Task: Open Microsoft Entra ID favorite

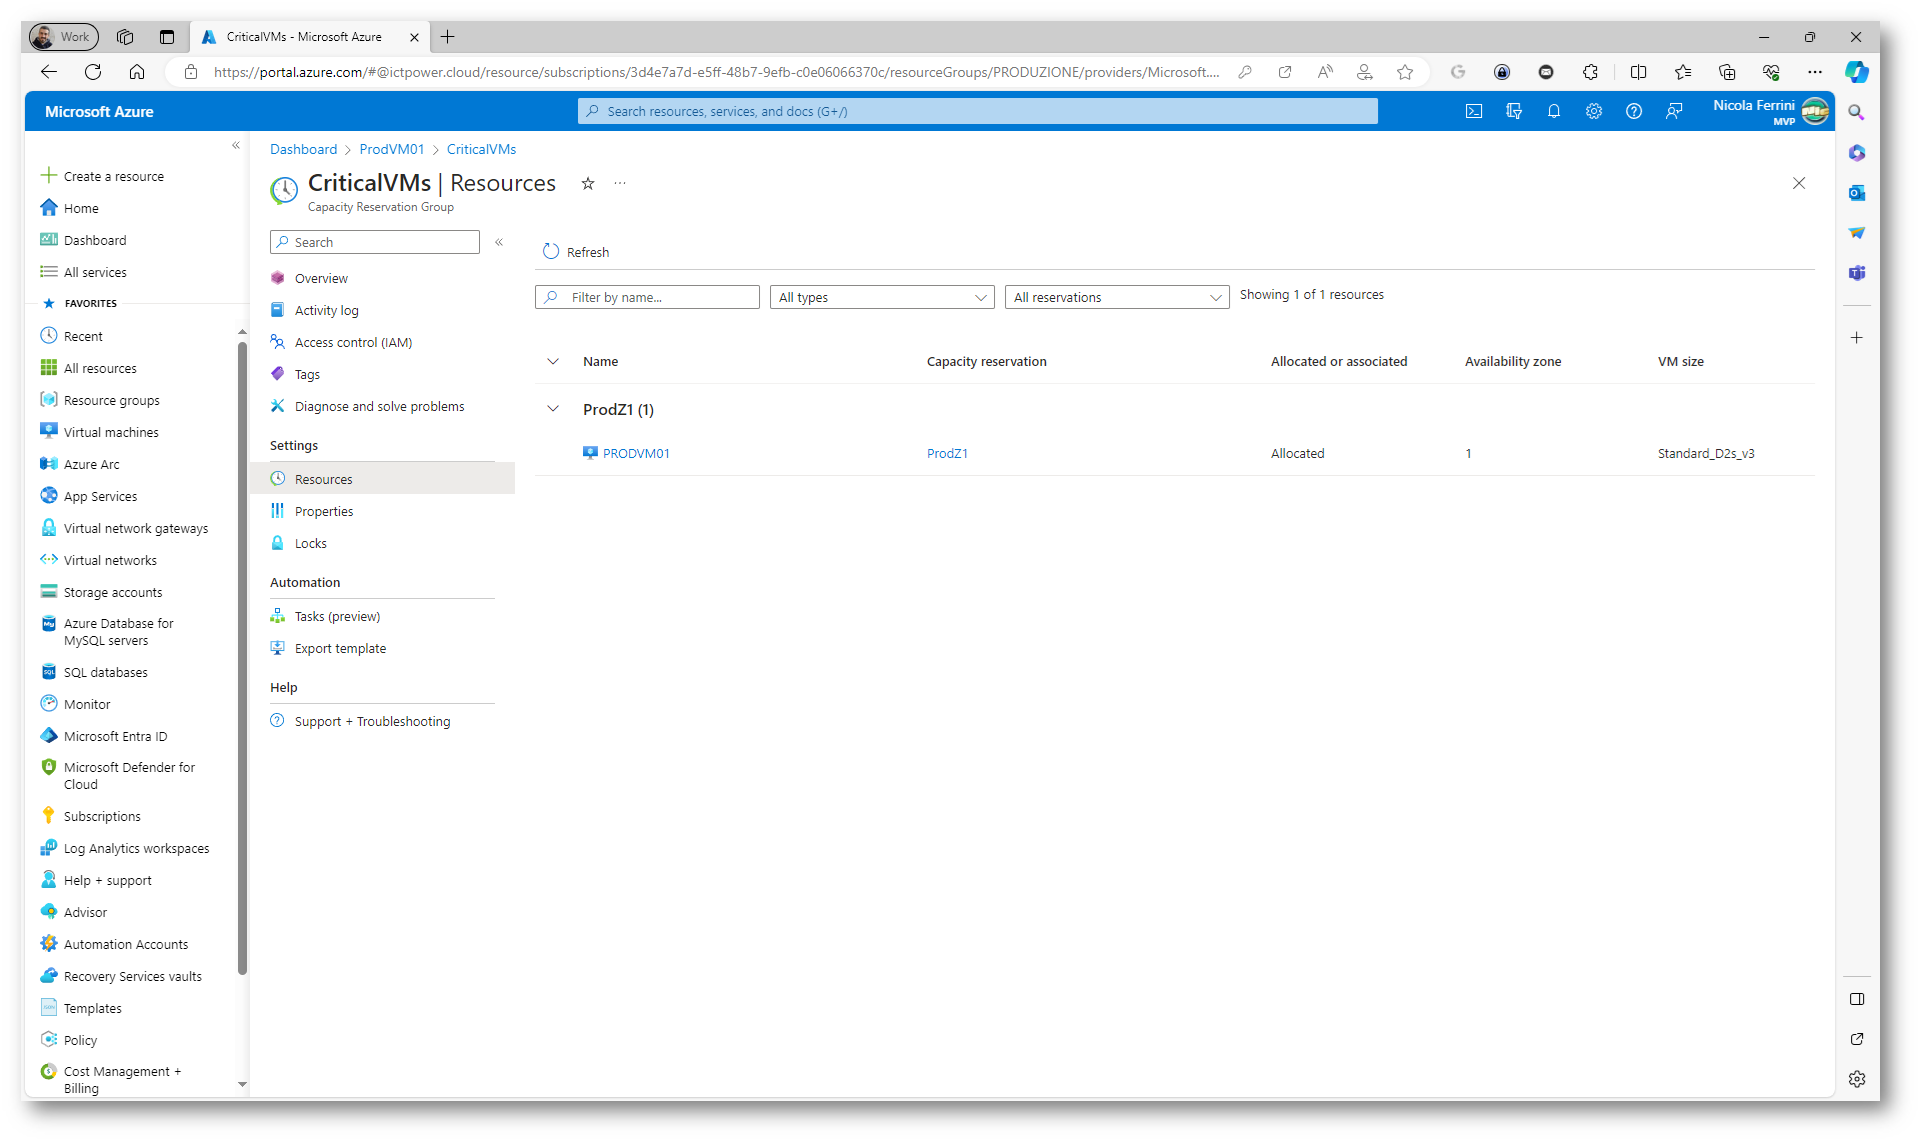Action: (115, 736)
